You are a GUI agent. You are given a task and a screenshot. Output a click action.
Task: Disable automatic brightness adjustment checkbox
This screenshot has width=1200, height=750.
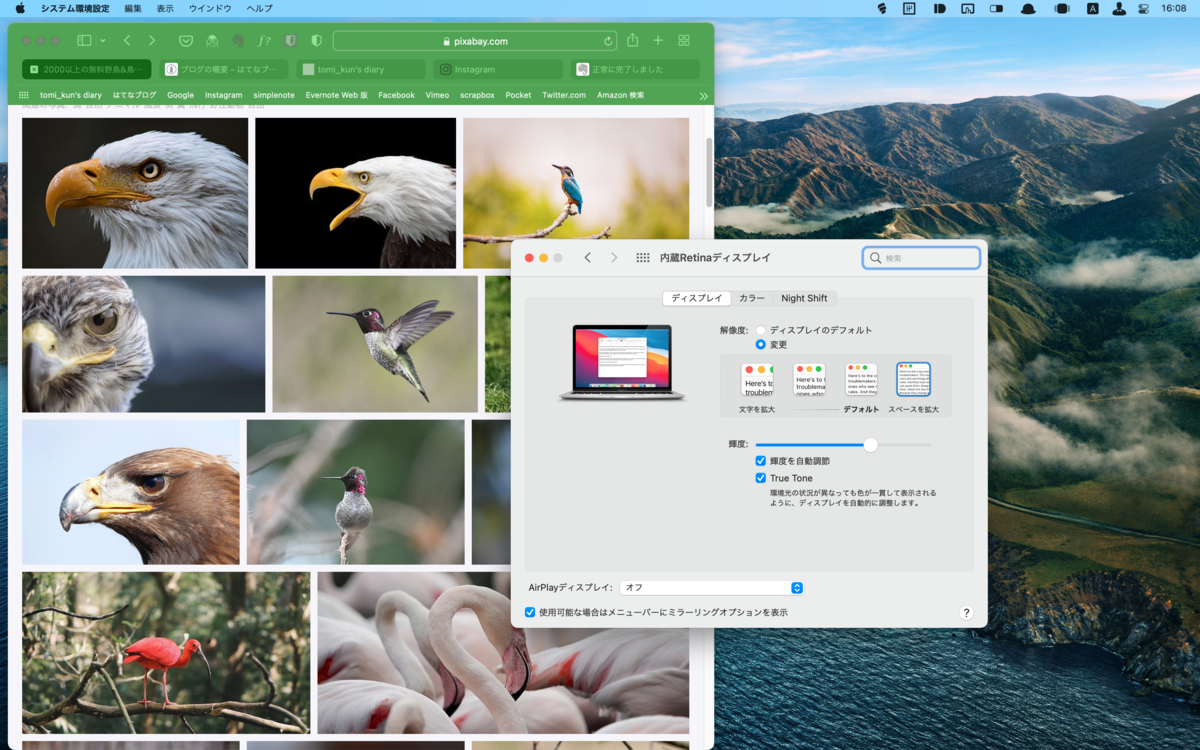click(x=761, y=461)
